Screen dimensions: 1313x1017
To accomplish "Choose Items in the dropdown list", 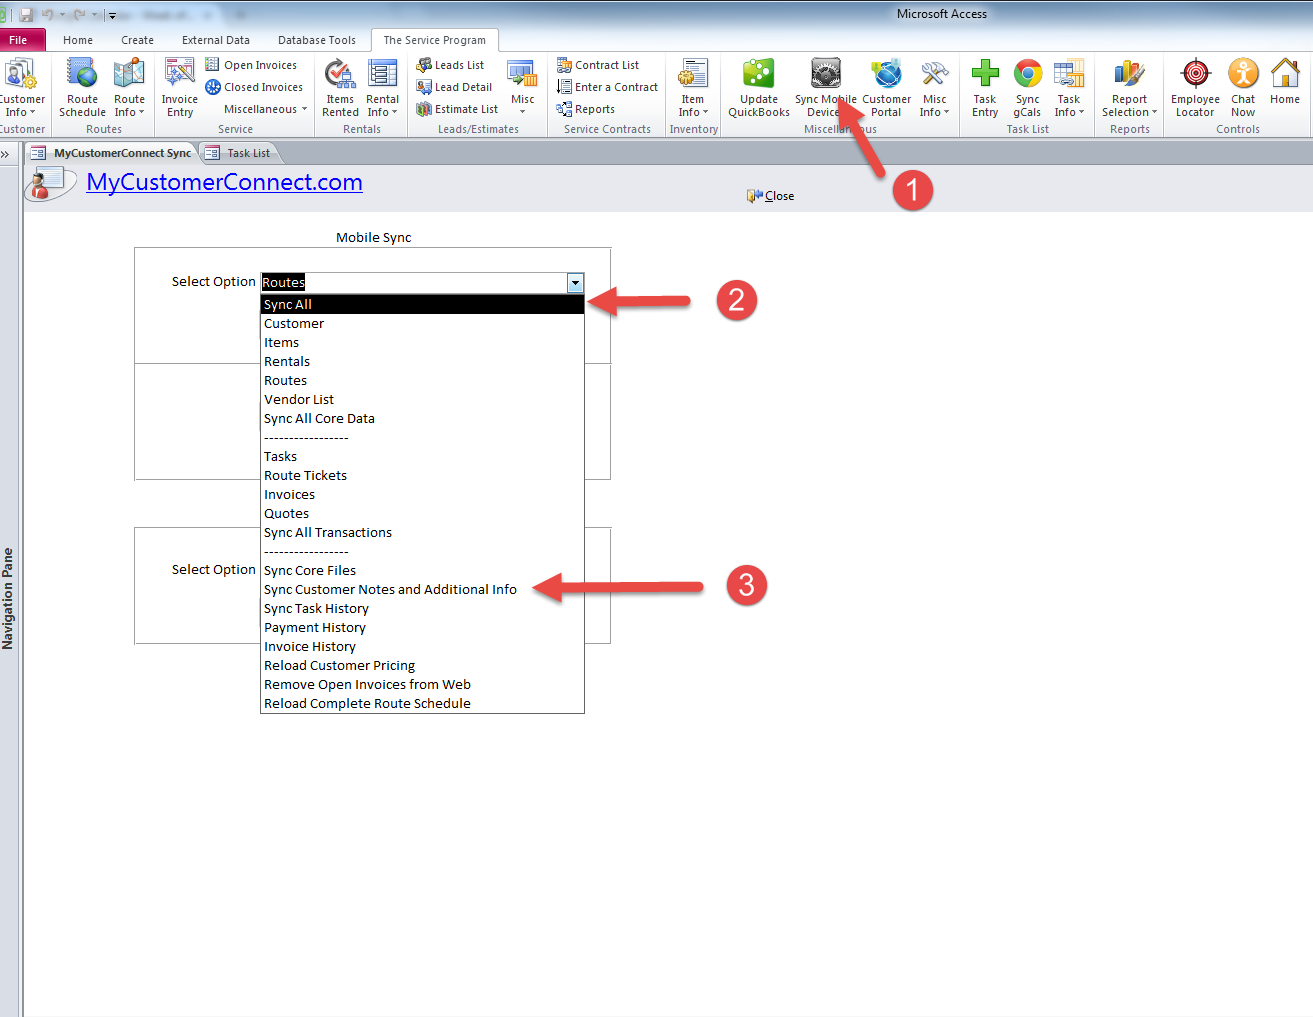I will pos(422,342).
